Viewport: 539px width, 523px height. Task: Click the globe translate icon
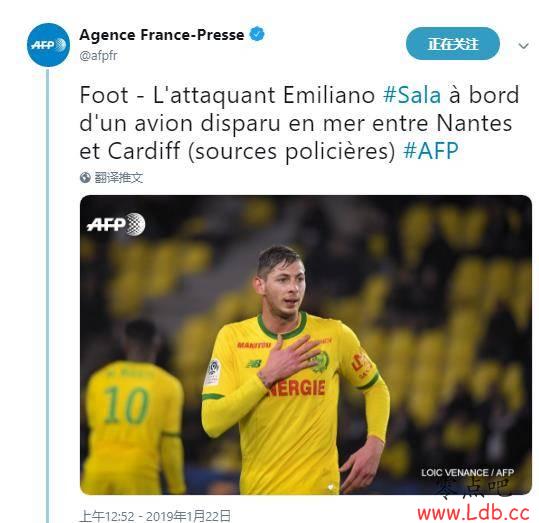[x=85, y=178]
